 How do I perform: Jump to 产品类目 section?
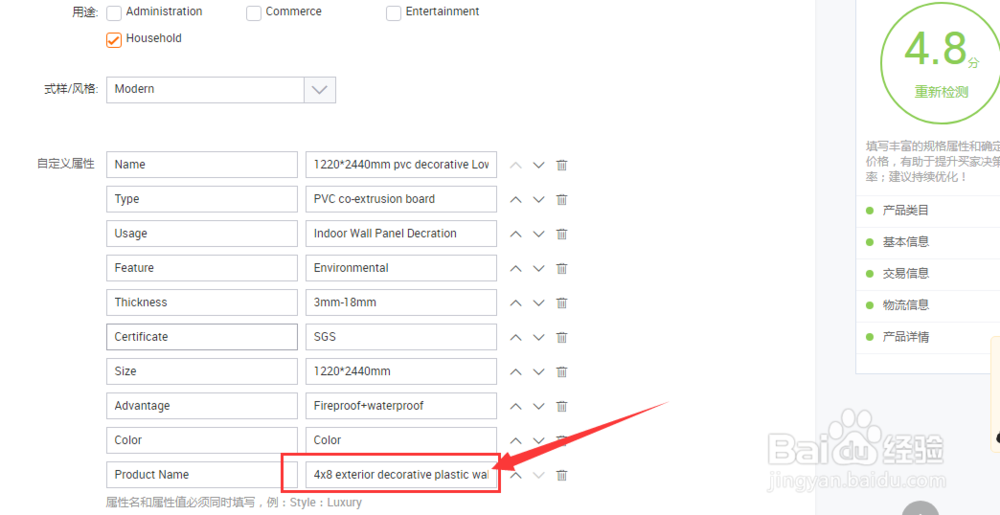coord(905,210)
